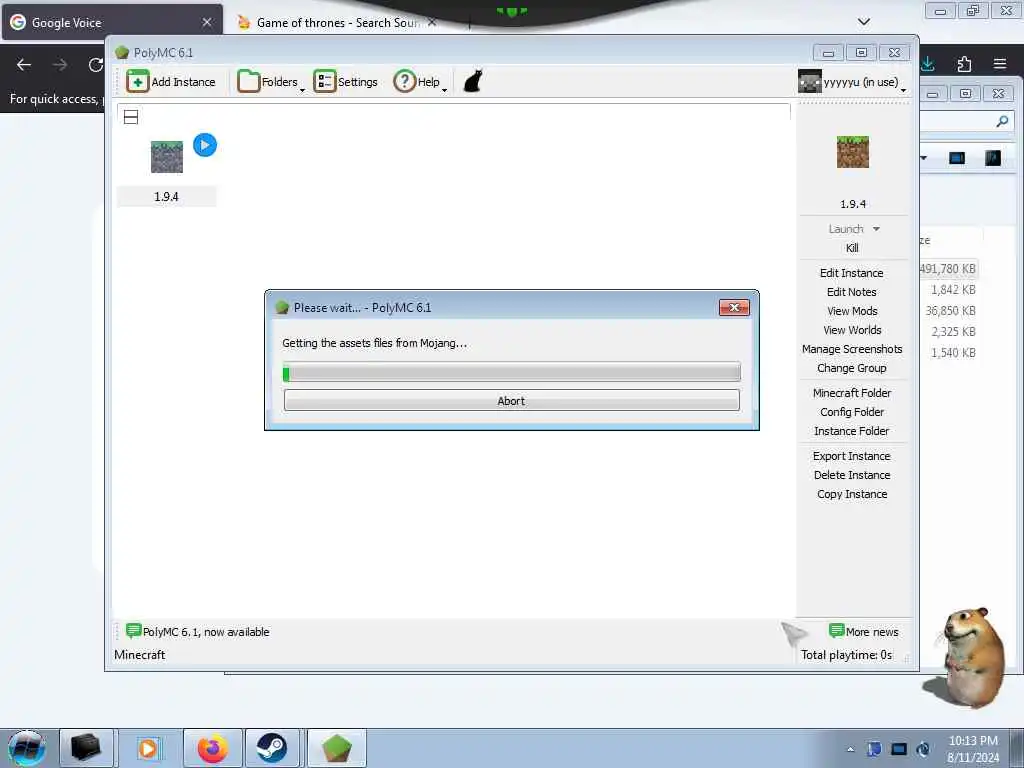Open the browser extensions puzzle icon
The image size is (1024, 768).
[964, 64]
